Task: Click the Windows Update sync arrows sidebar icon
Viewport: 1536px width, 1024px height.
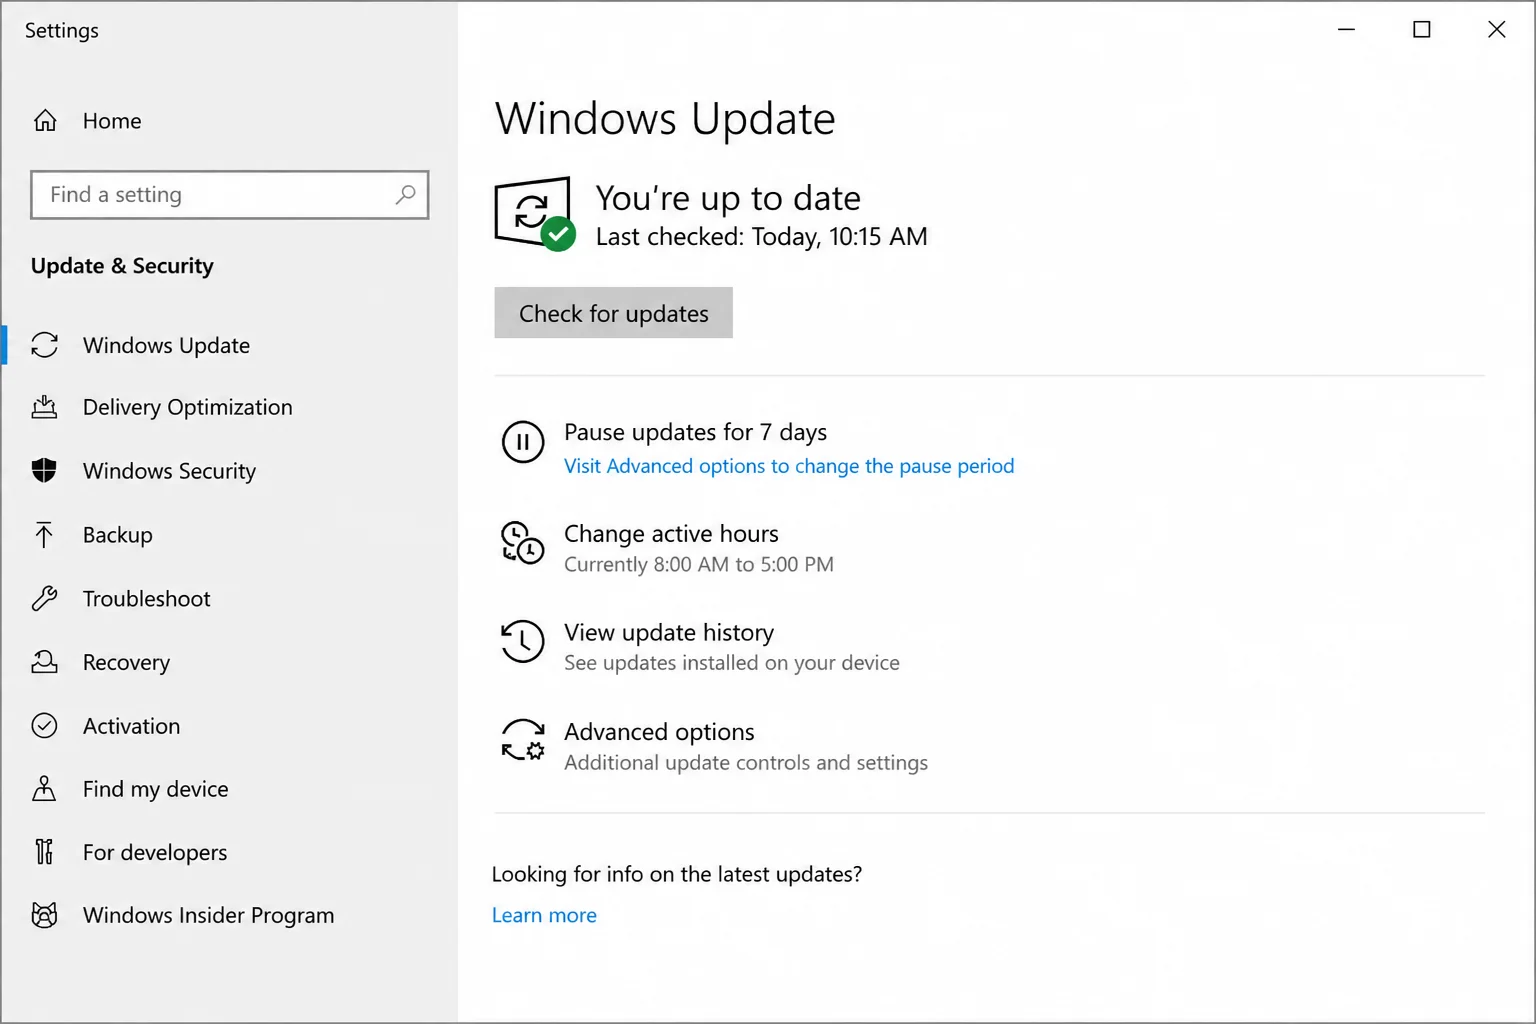Action: tap(45, 345)
